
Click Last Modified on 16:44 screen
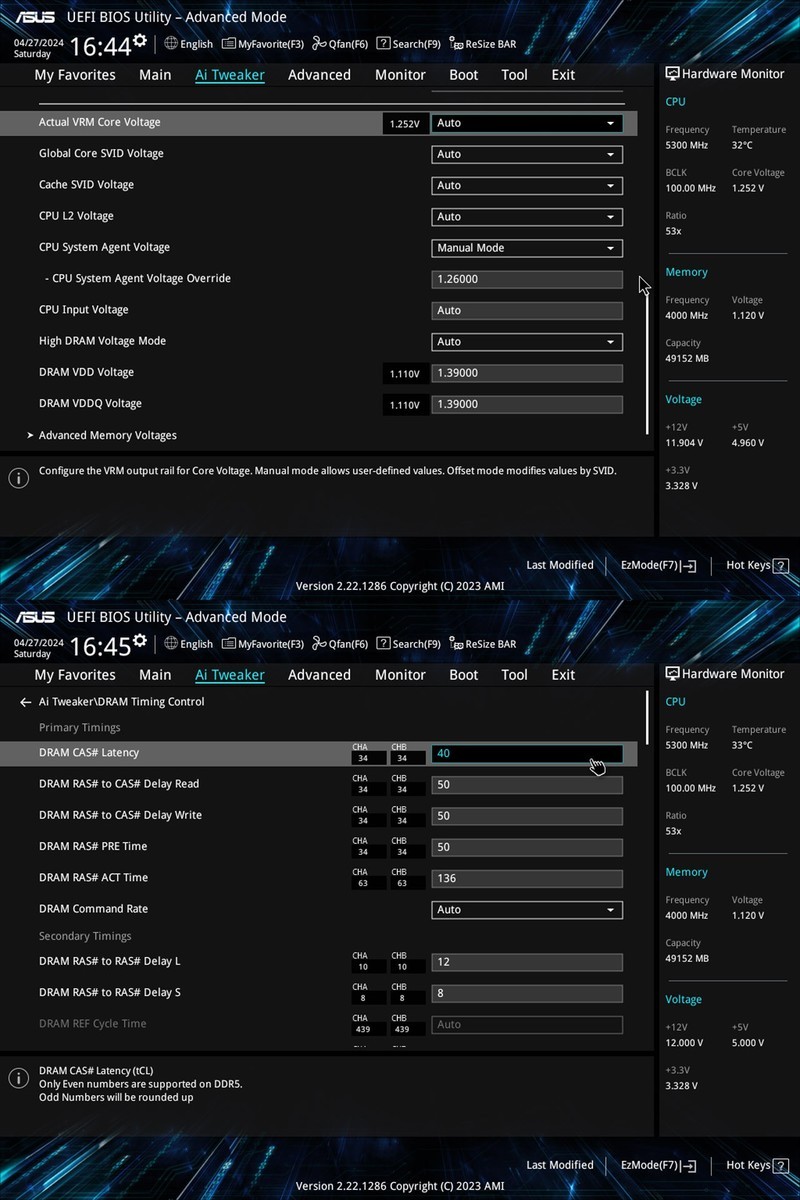pyautogui.click(x=560, y=565)
